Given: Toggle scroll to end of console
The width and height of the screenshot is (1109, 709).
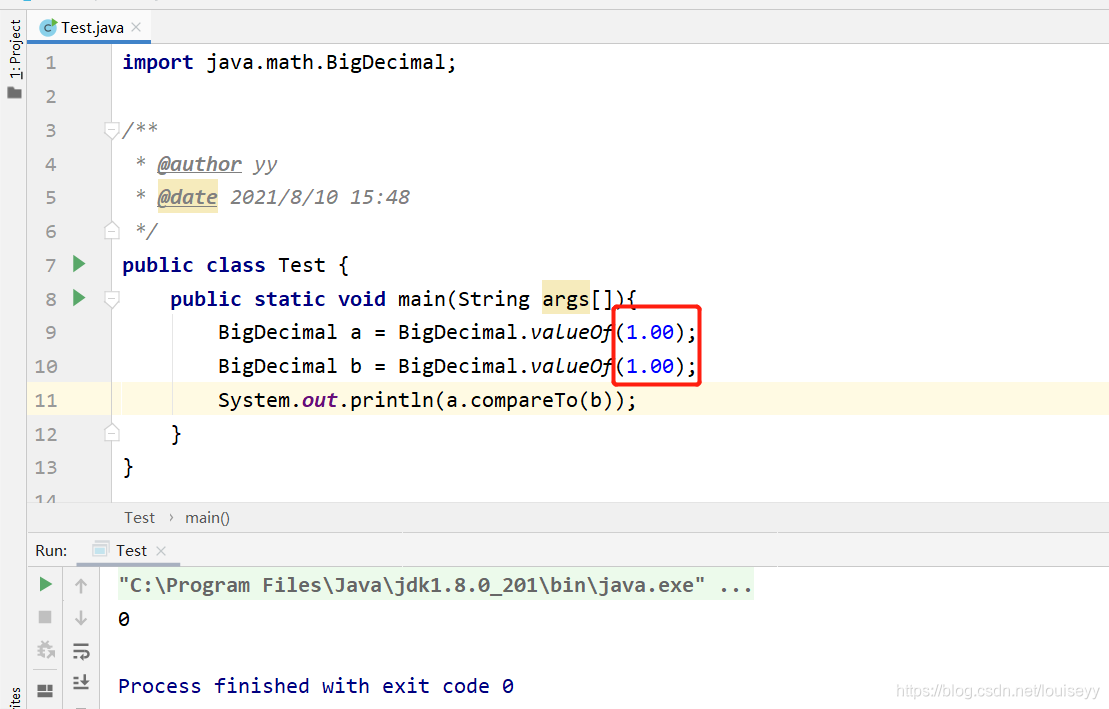Looking at the screenshot, I should pyautogui.click(x=81, y=682).
